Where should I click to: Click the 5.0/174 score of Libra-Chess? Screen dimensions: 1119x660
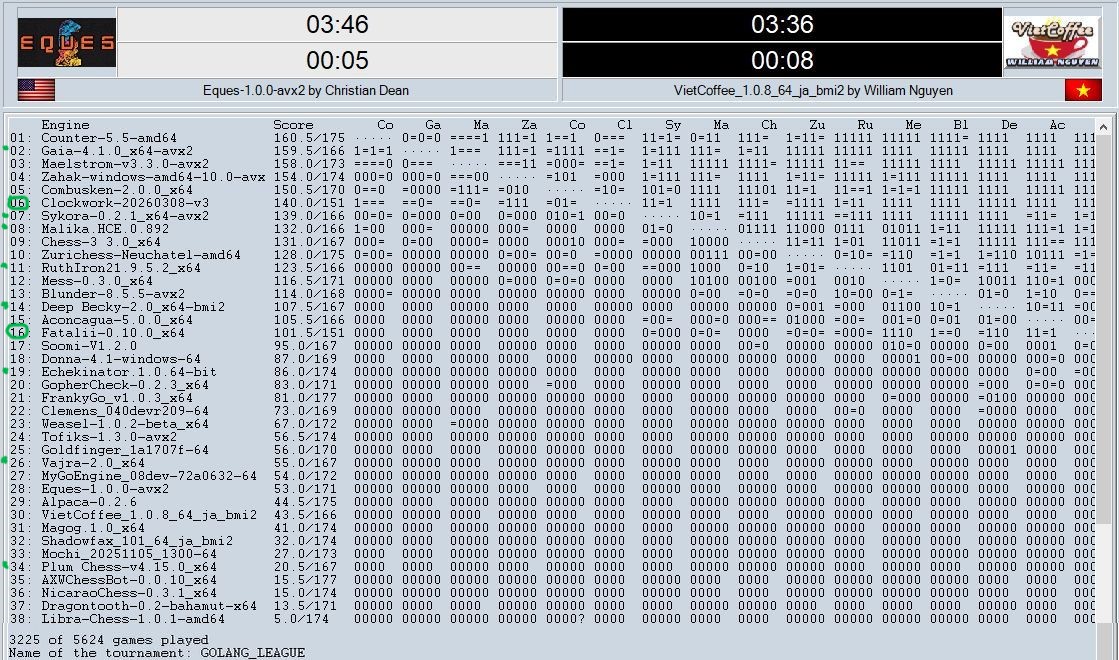coord(301,619)
